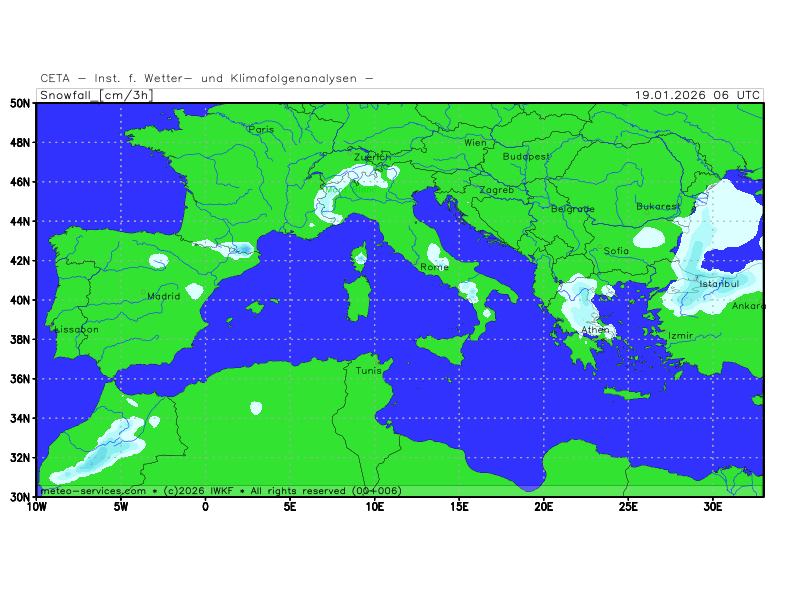Click the 50N latitude axis label
The height and width of the screenshot is (600, 800).
(19, 103)
